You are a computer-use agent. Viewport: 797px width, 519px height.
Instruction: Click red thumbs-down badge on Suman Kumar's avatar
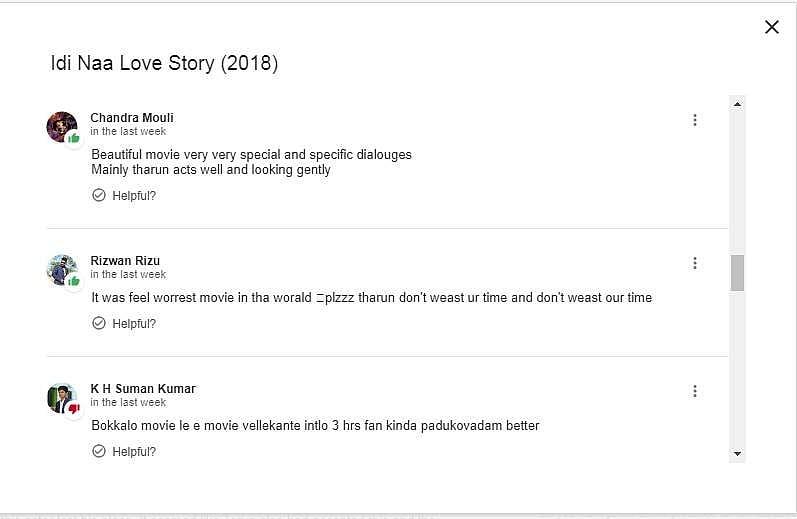coord(74,408)
